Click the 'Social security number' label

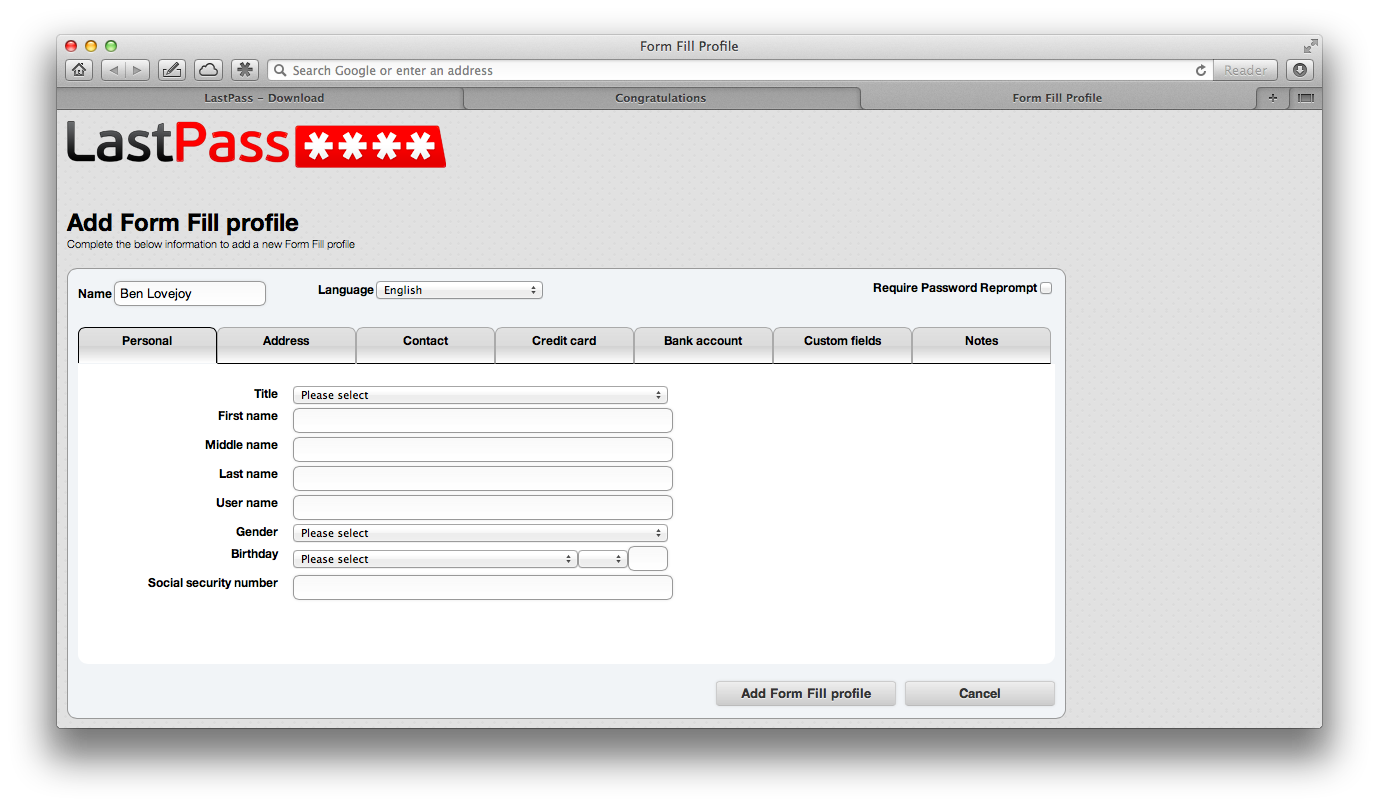click(213, 583)
